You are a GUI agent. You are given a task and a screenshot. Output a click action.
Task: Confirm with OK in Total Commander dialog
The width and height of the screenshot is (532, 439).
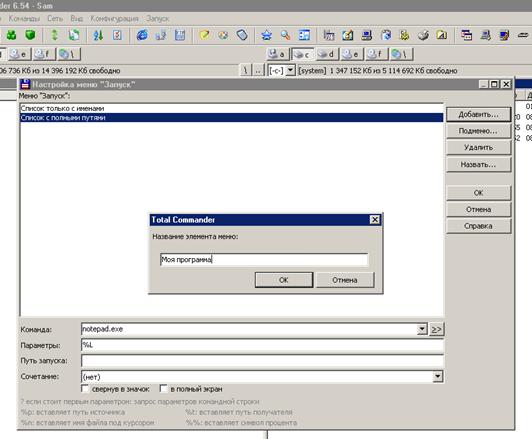[284, 280]
